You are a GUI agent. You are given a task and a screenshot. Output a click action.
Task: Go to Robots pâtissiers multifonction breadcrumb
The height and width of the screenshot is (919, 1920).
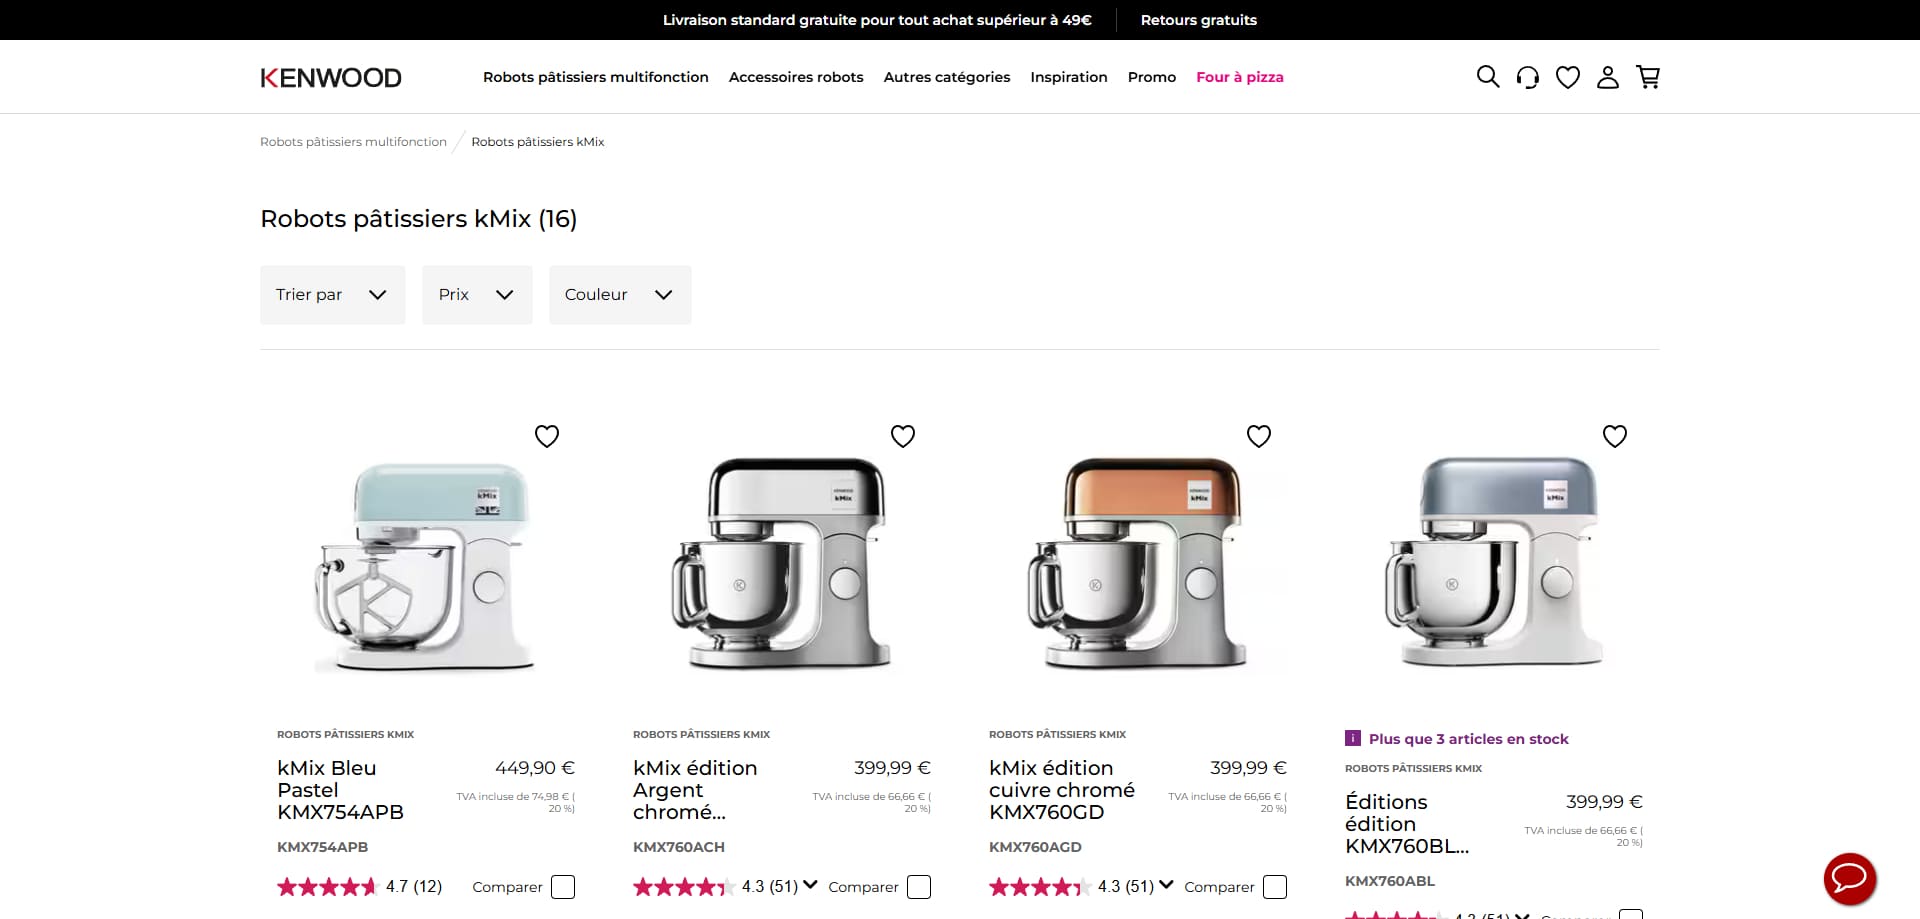coord(353,142)
